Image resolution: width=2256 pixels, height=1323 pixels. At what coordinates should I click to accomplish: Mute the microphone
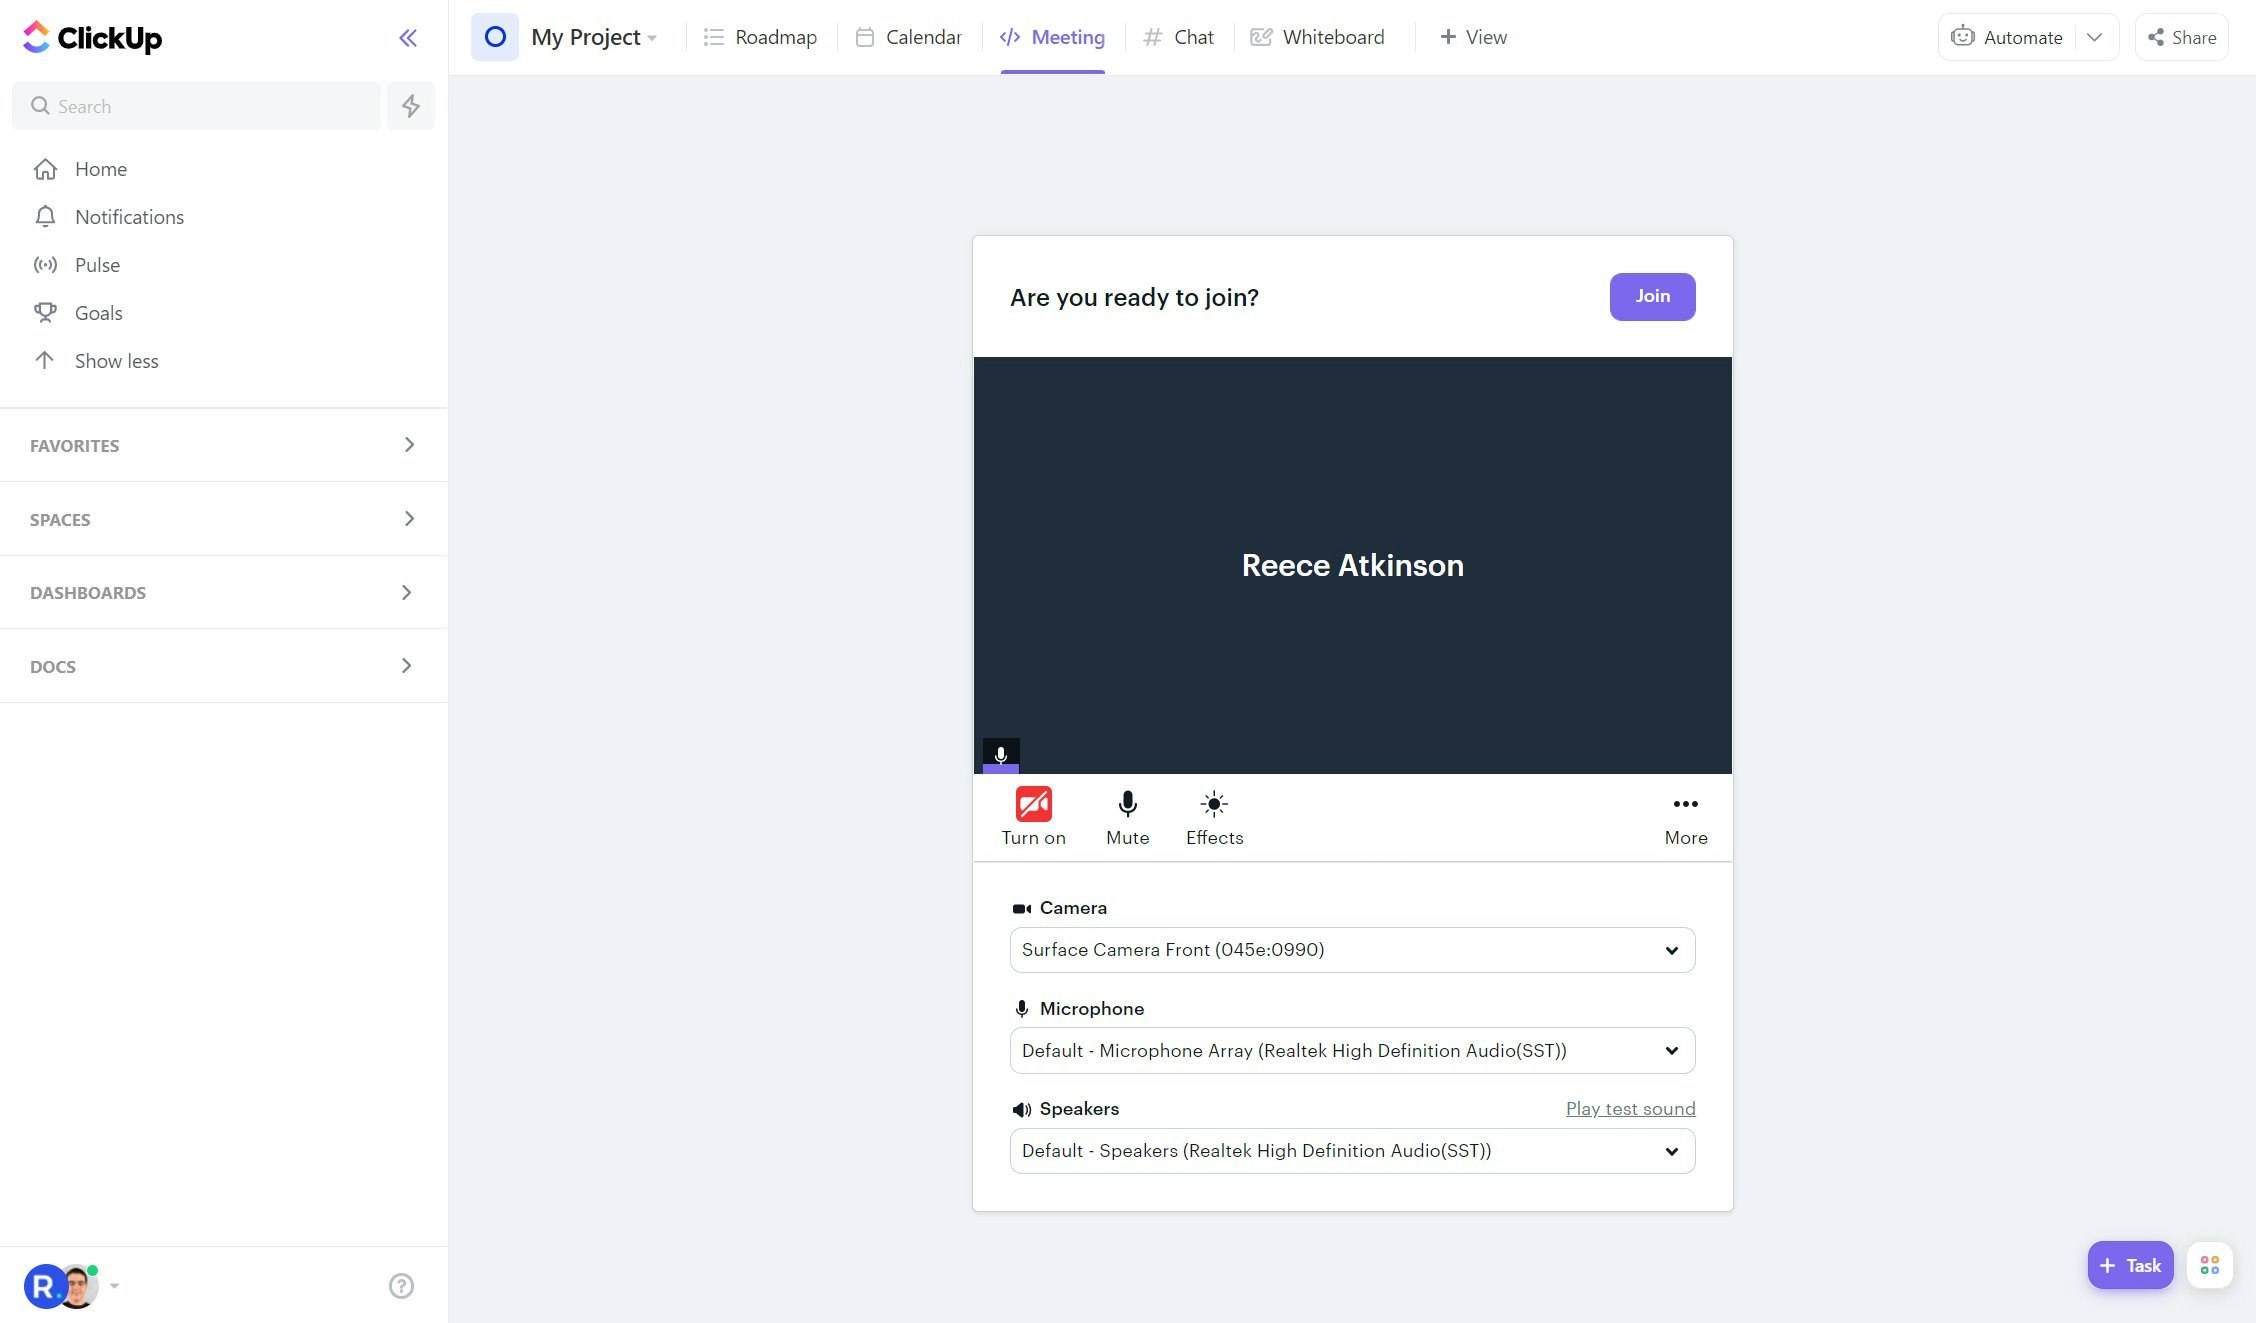[x=1127, y=817]
